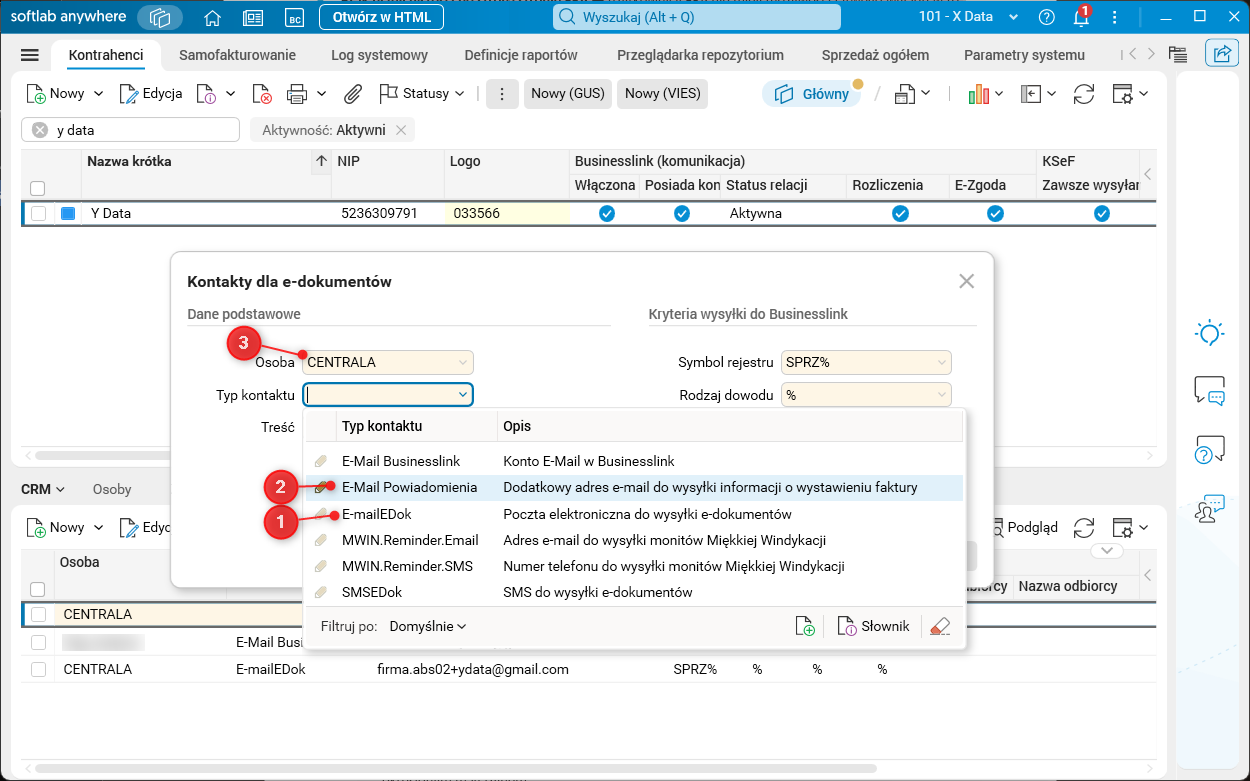
Task: Click the refresh icon in CRM panel toolbar
Action: tap(1084, 527)
